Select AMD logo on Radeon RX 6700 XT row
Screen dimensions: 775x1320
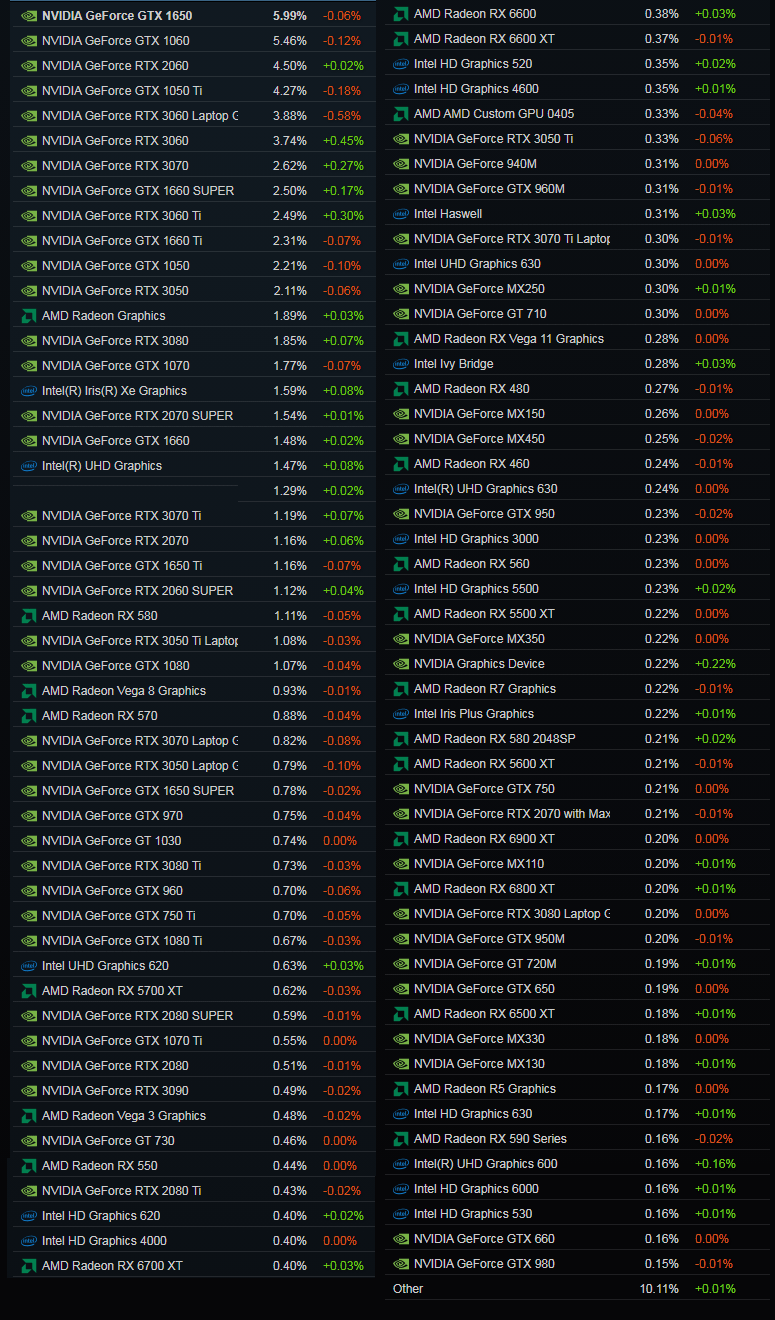(29, 1266)
